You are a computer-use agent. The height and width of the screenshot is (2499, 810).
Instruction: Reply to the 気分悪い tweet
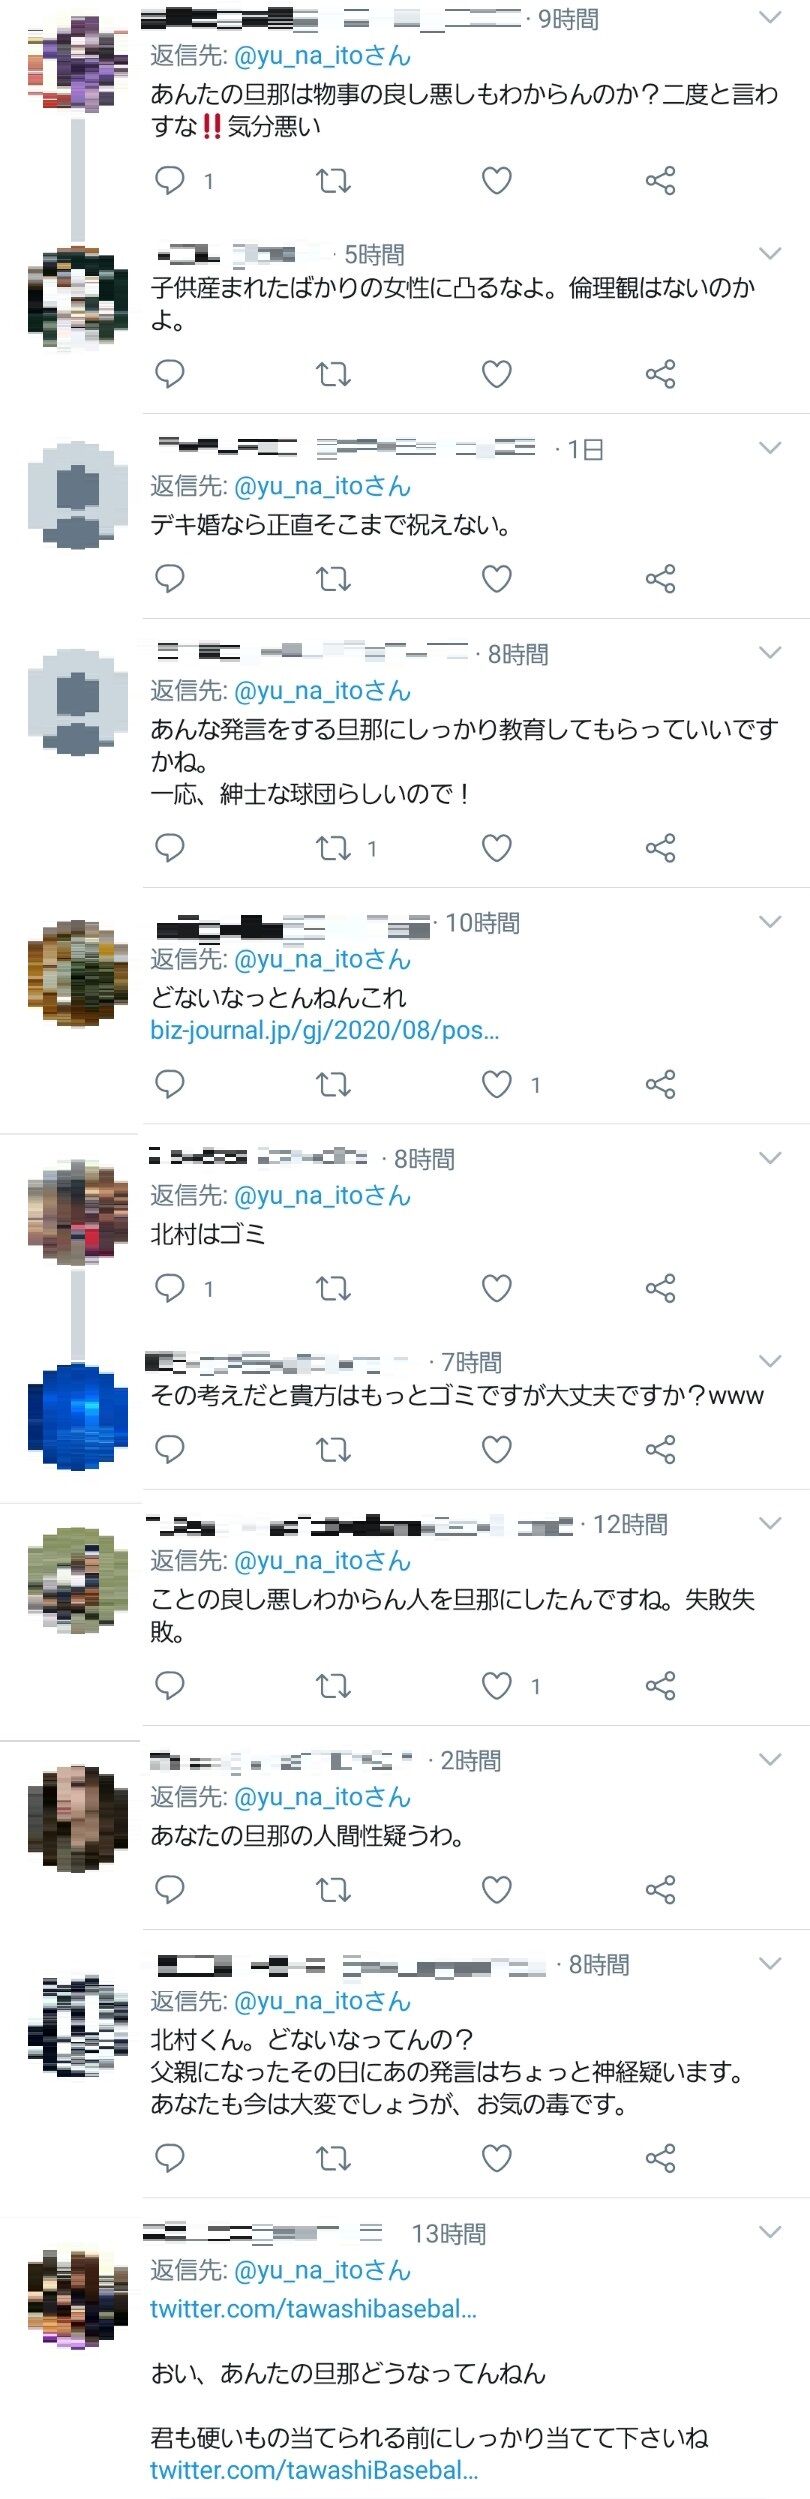point(170,181)
